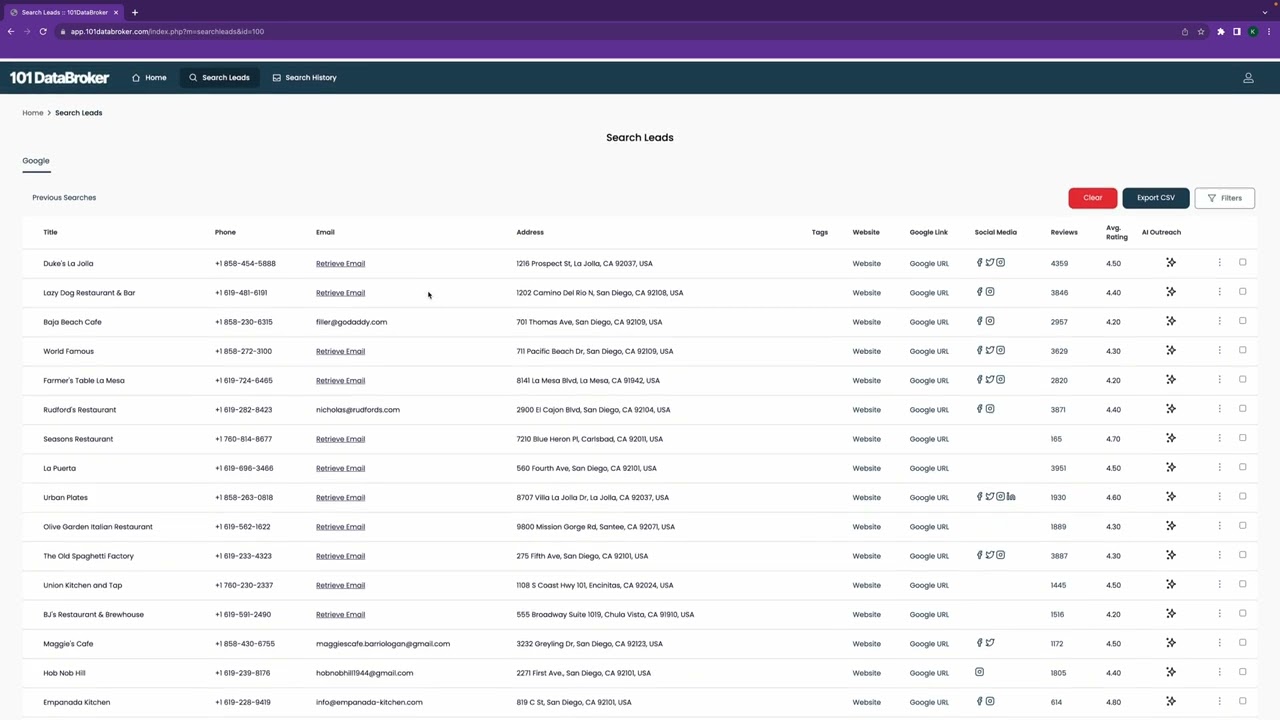Open Instagram icon for Hob Nob Hill
Image resolution: width=1280 pixels, height=720 pixels.
coord(980,672)
